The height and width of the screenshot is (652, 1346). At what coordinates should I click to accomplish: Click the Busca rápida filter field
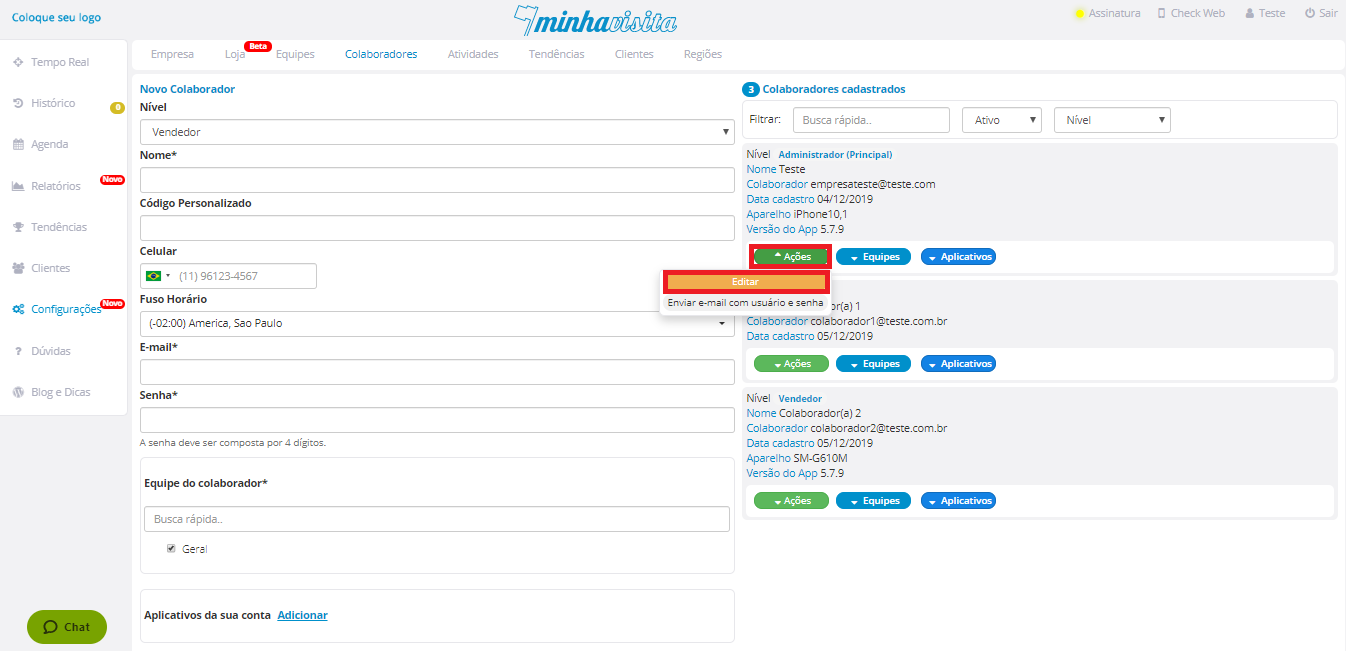pos(870,120)
